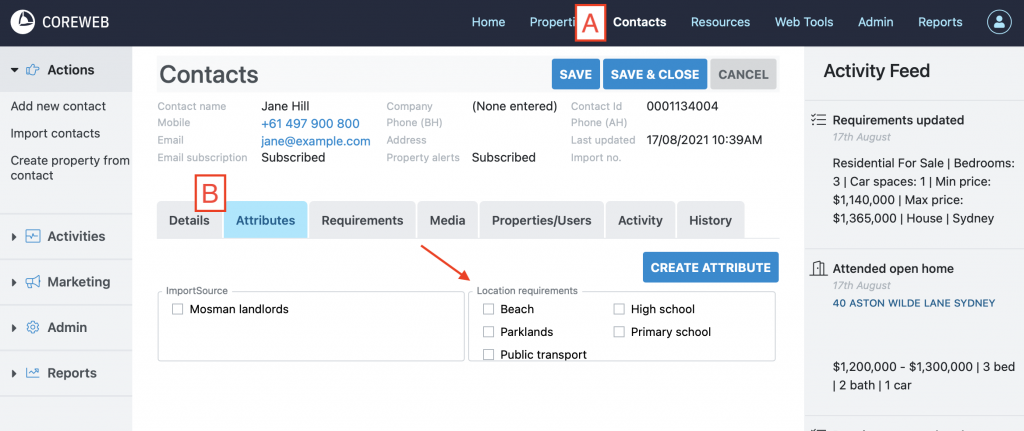Open the user profile avatar icon

999,22
